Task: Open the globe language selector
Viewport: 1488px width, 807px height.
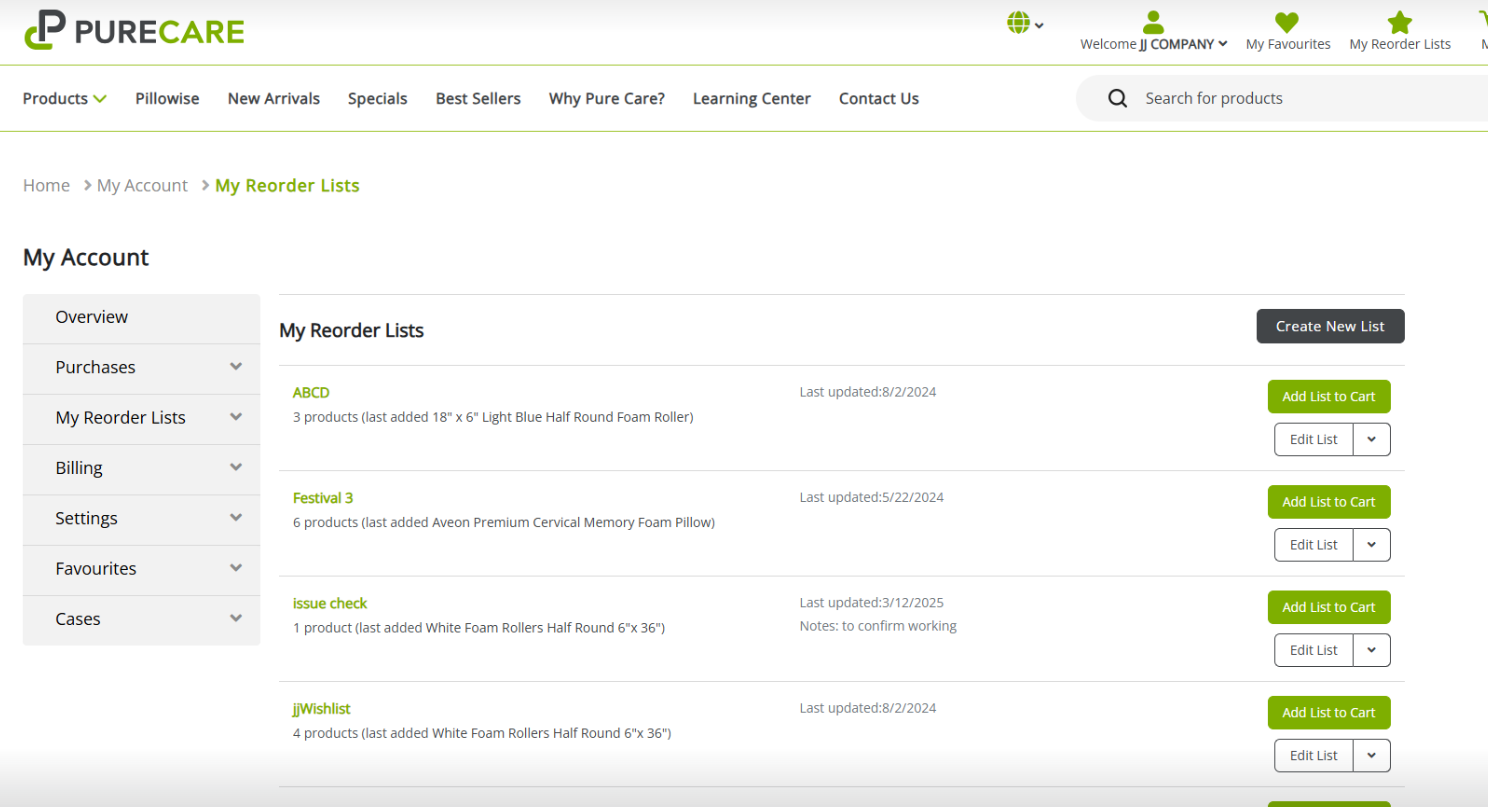Action: pos(1020,23)
